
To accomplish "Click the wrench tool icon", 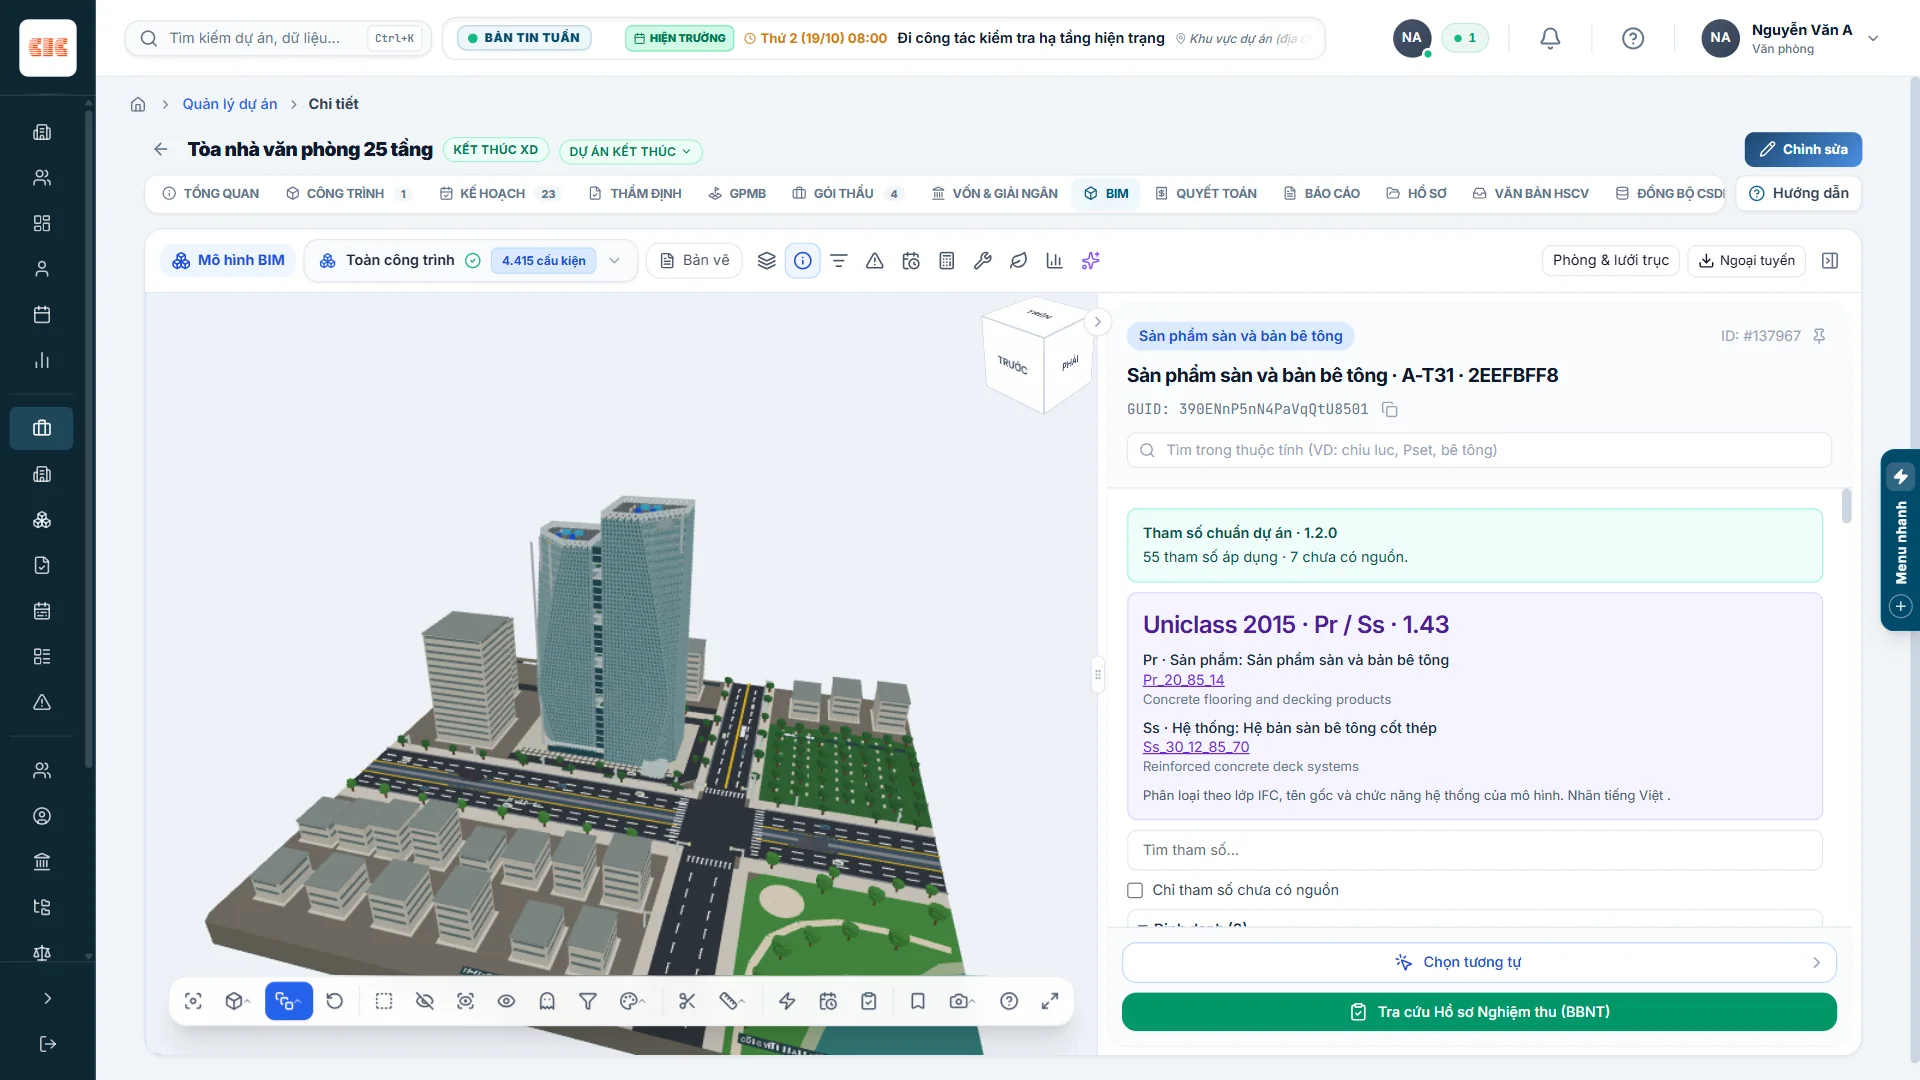I will pyautogui.click(x=982, y=261).
